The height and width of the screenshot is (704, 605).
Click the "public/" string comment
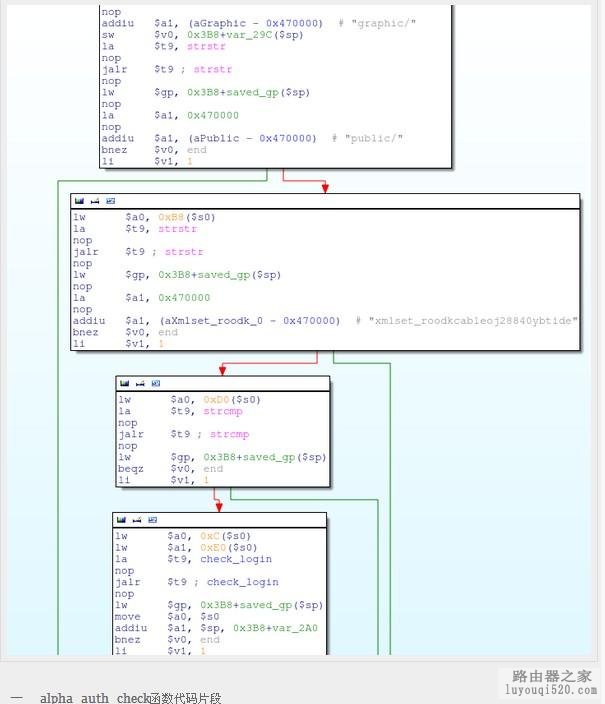[x=374, y=138]
